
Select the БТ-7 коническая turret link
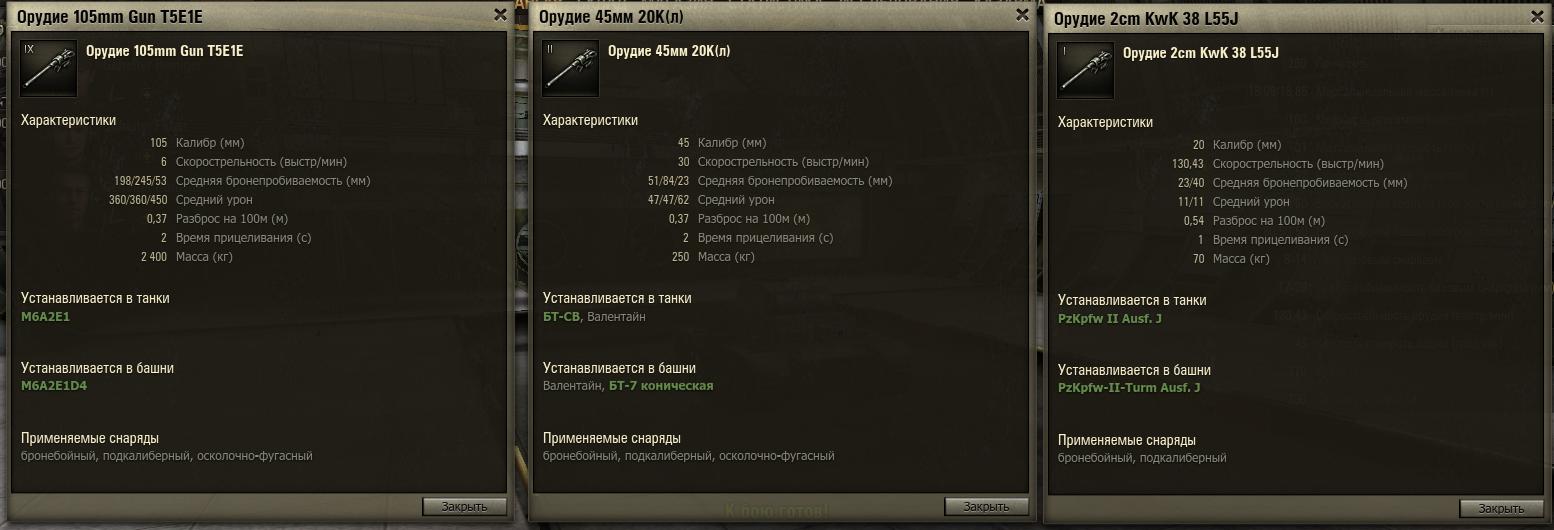(x=661, y=386)
